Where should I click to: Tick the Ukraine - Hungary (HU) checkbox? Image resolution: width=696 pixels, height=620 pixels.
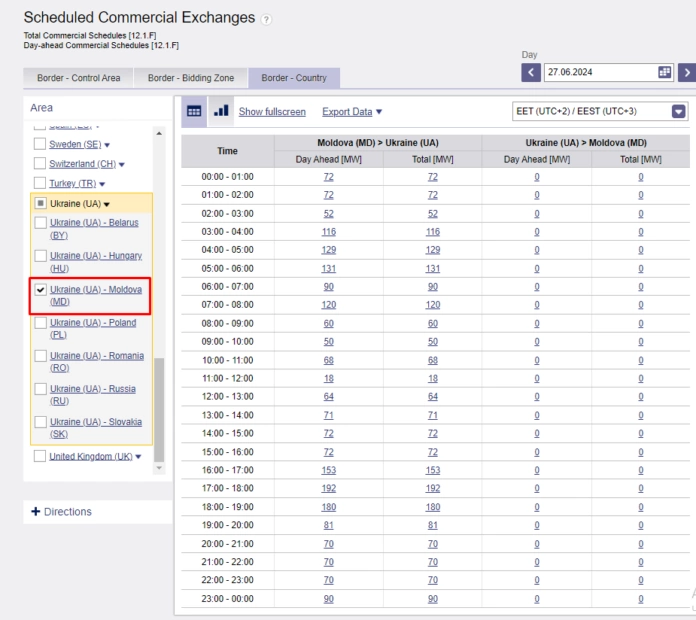[40, 256]
